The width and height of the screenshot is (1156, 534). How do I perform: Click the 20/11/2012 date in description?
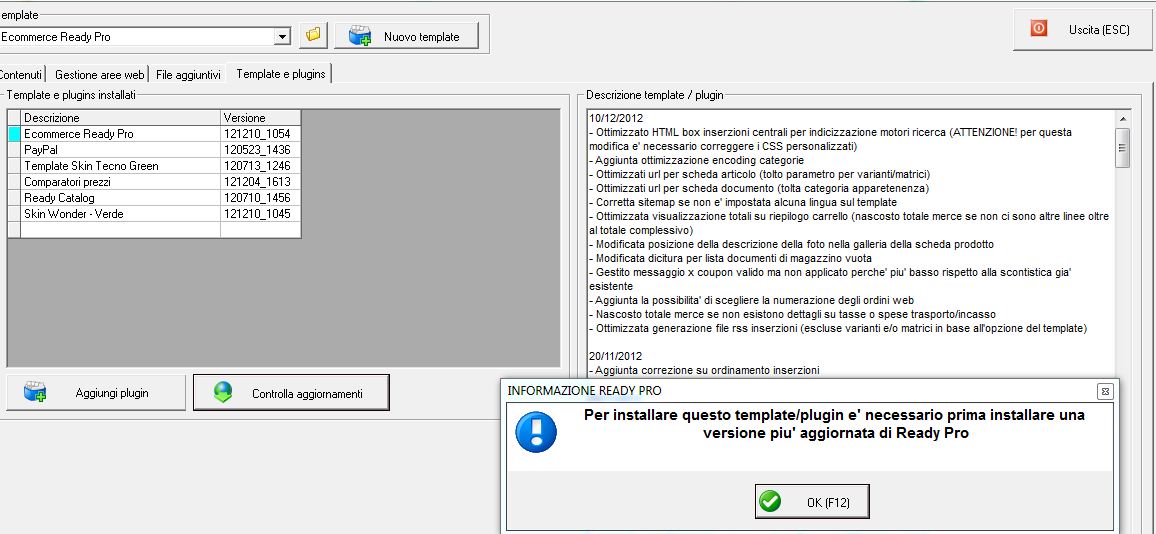616,356
